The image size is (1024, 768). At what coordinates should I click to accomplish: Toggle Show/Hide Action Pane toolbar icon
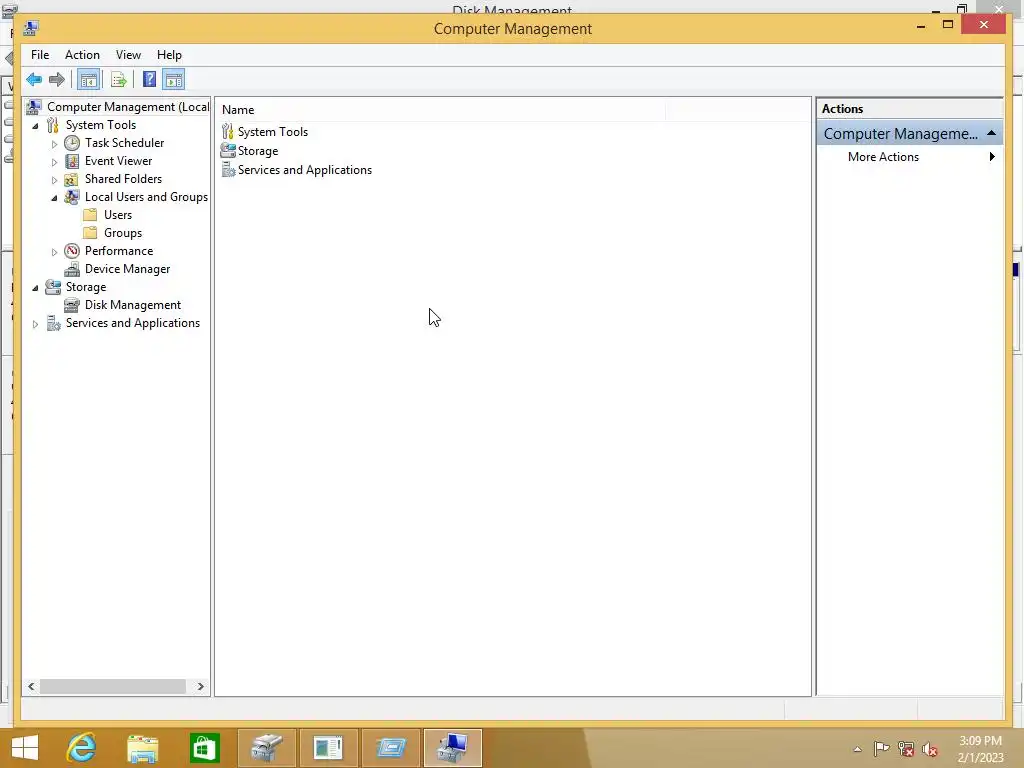point(174,80)
